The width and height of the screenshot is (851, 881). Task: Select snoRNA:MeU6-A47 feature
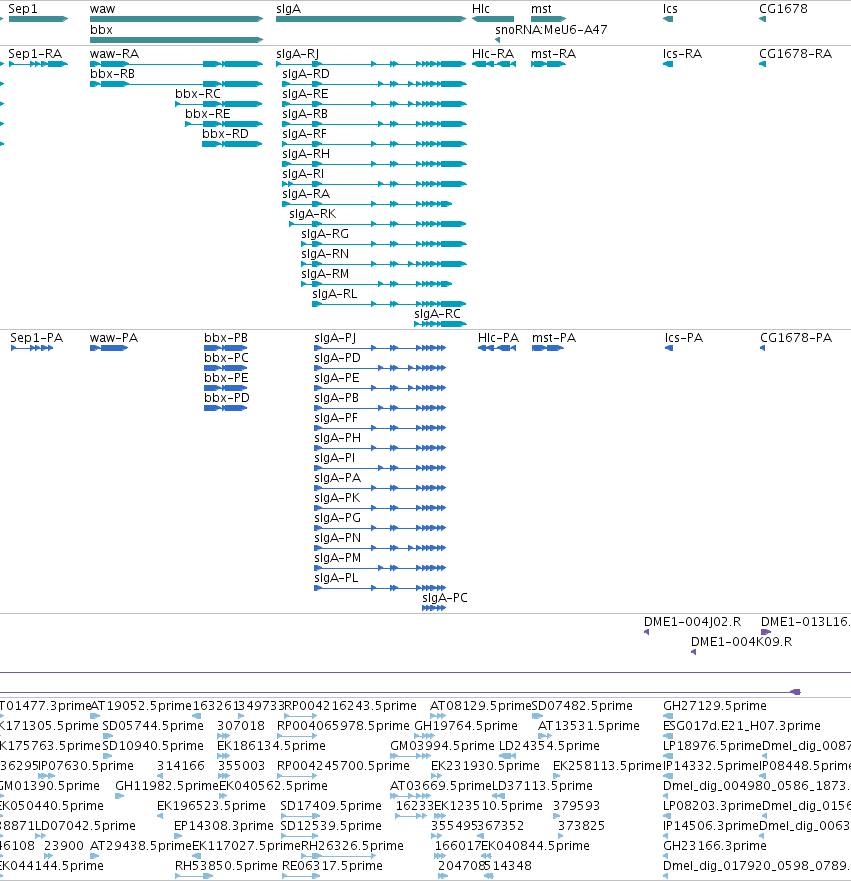pyautogui.click(x=498, y=40)
